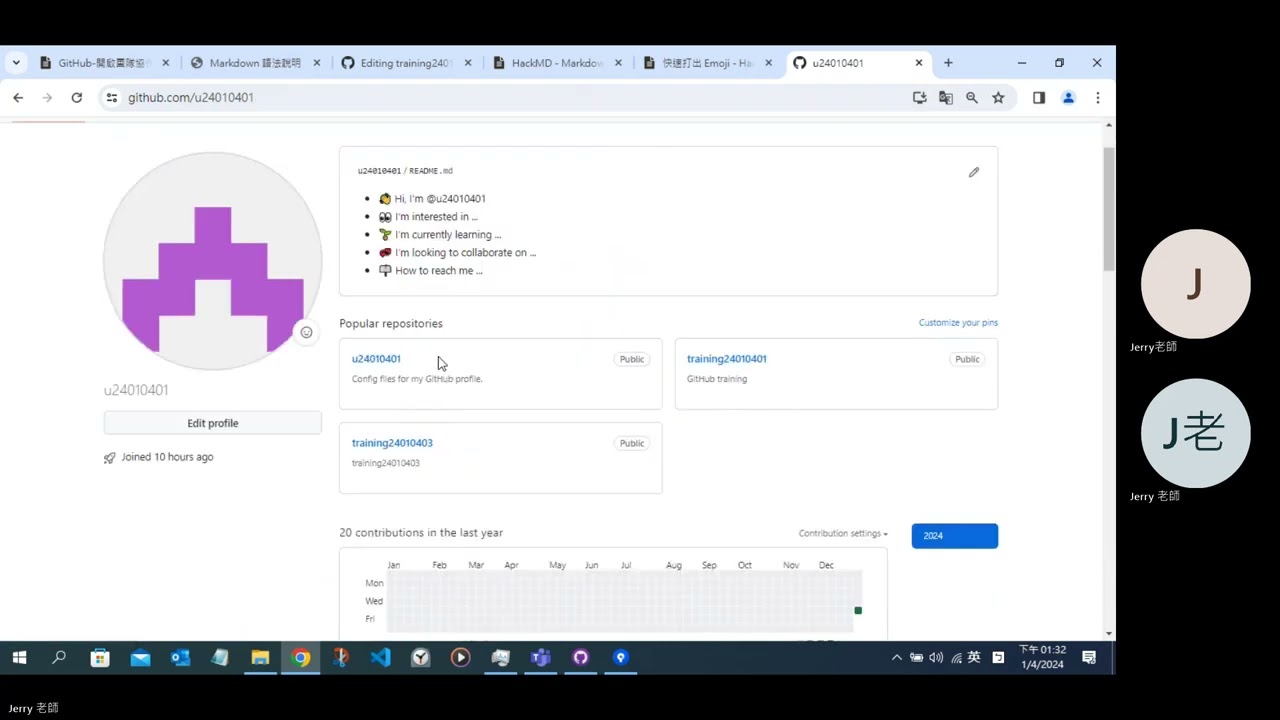The image size is (1280, 720).
Task: Open the Mail app from the taskbar
Action: pyautogui.click(x=140, y=658)
